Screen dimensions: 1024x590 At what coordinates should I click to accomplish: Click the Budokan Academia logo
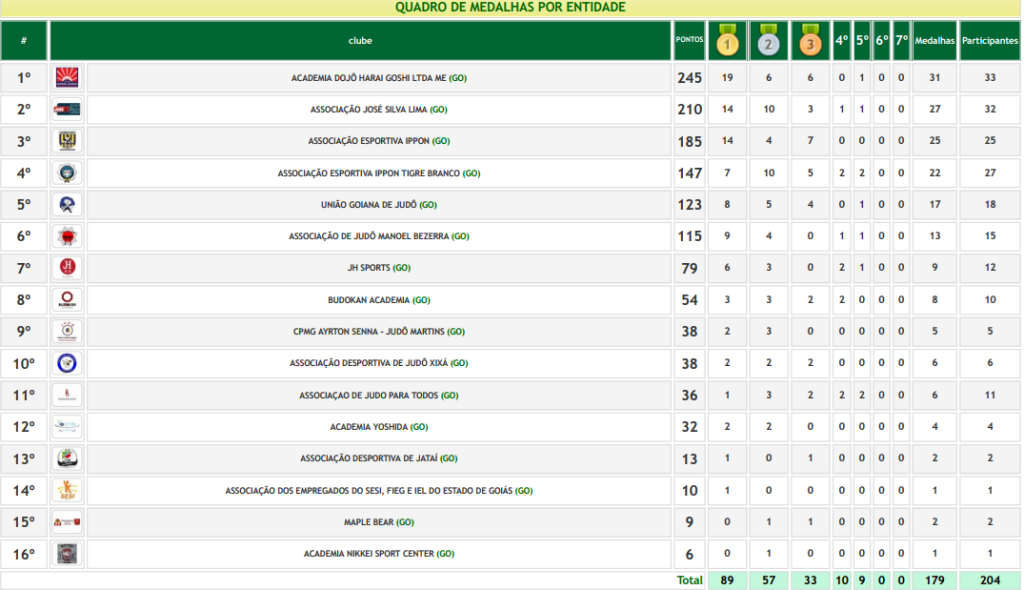[x=67, y=300]
